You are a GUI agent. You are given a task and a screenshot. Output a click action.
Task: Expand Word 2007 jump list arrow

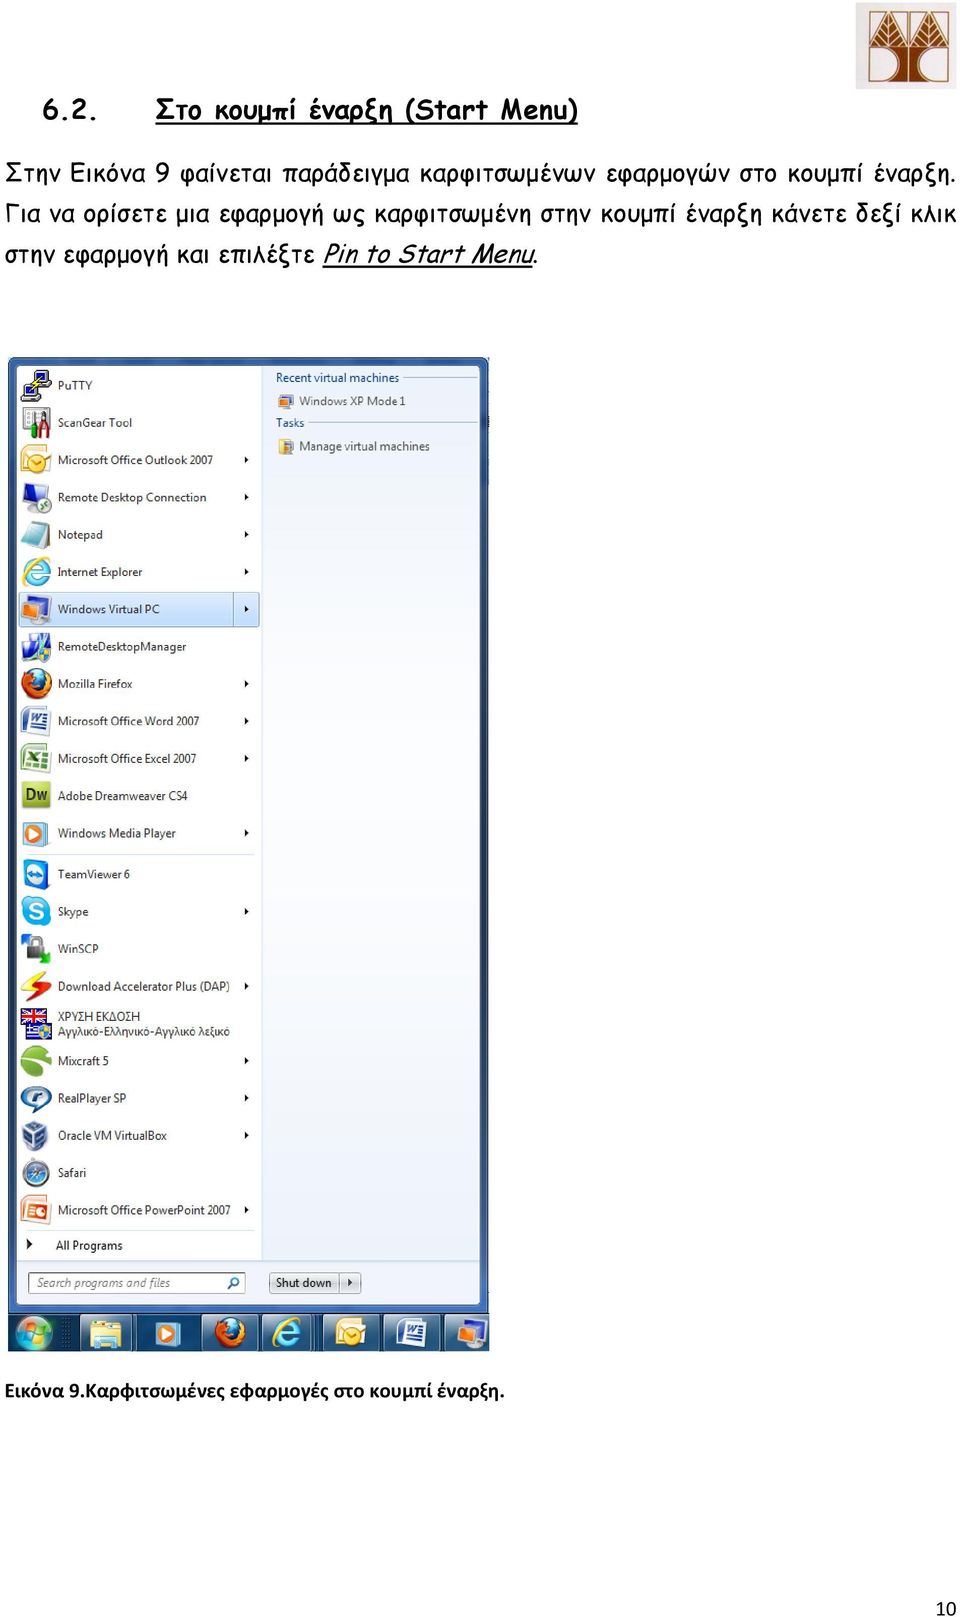pos(246,721)
